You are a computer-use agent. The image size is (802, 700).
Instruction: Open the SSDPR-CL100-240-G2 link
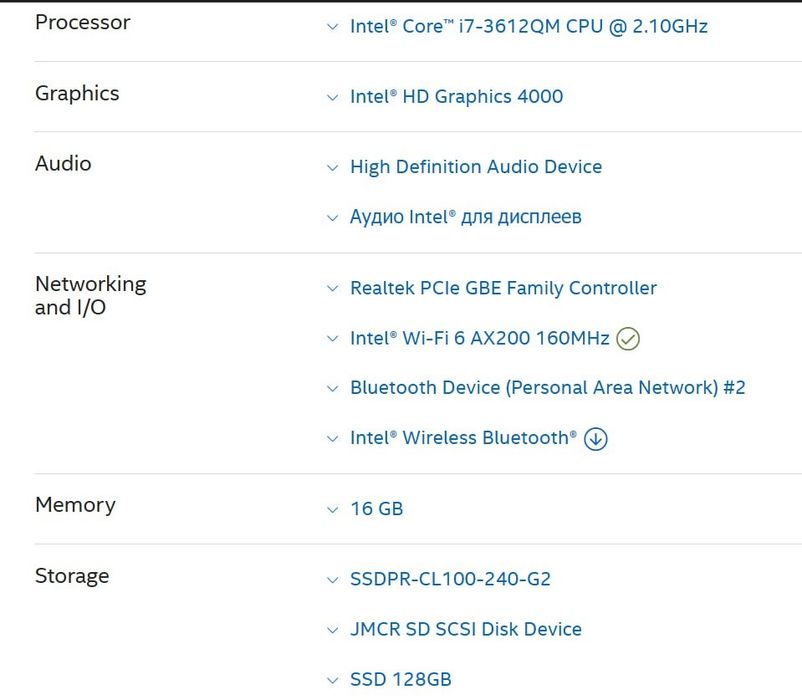tap(450, 579)
